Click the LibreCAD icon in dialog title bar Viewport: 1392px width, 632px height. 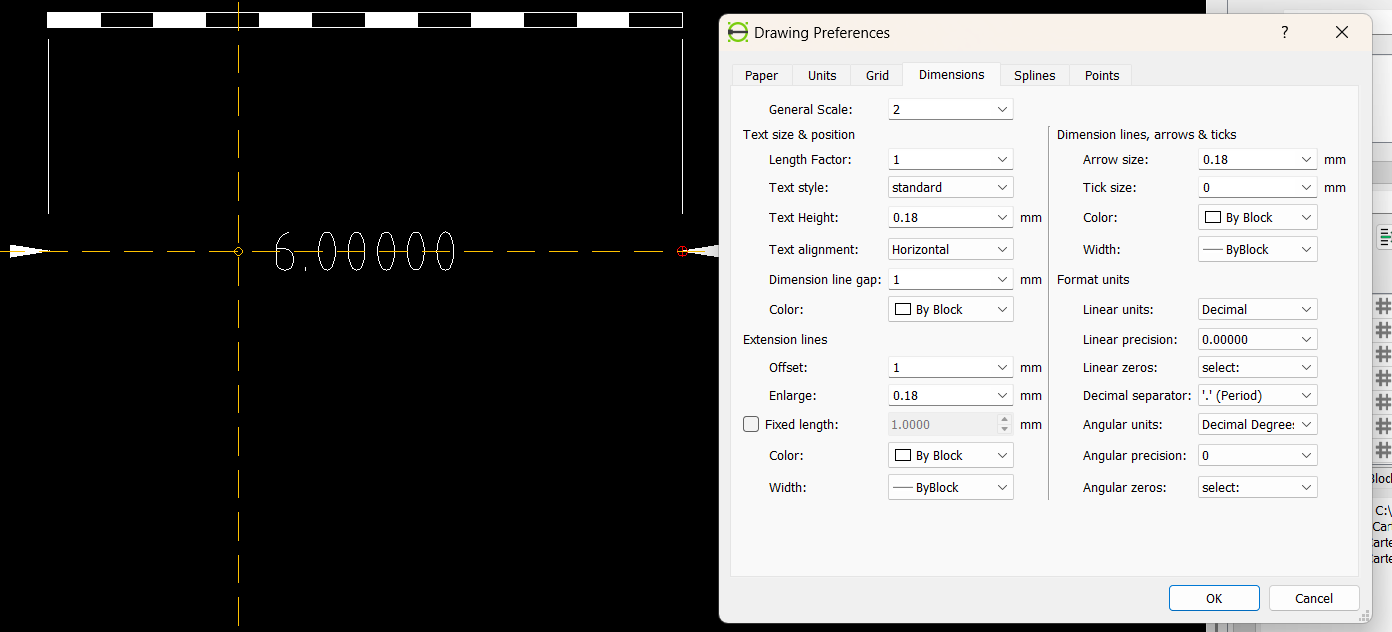click(738, 33)
